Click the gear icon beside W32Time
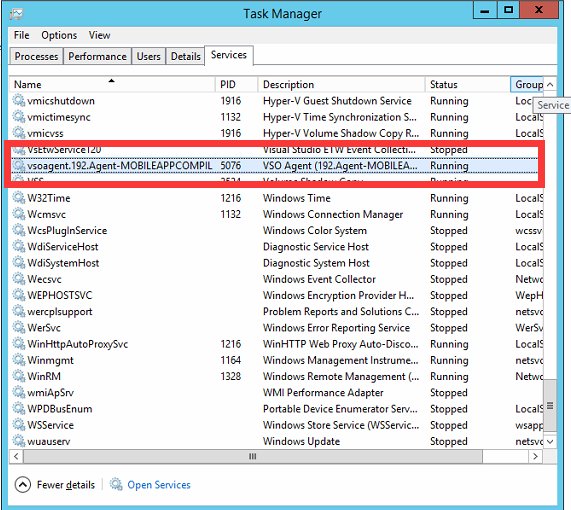 pyautogui.click(x=19, y=198)
